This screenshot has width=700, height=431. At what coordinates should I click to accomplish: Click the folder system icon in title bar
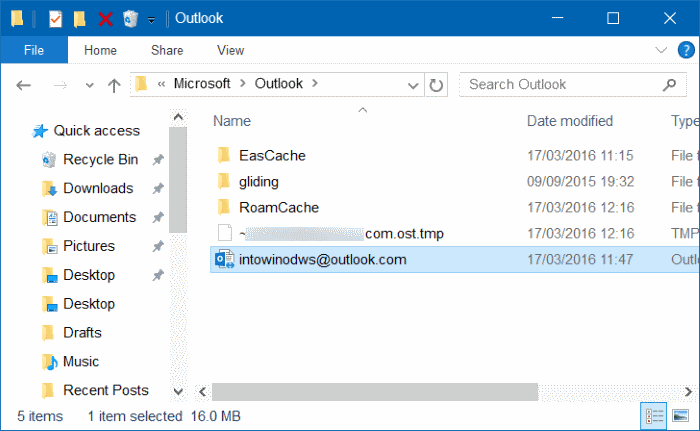pyautogui.click(x=17, y=18)
